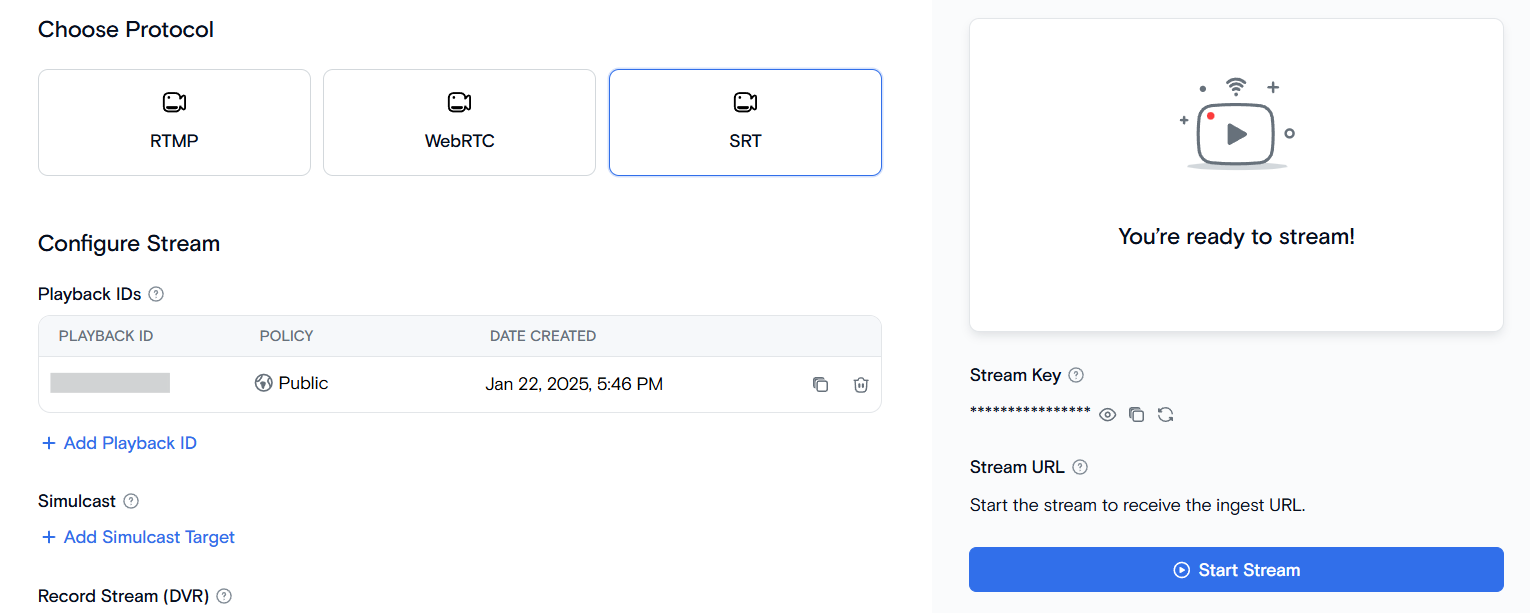Copy the stream key

1136,414
